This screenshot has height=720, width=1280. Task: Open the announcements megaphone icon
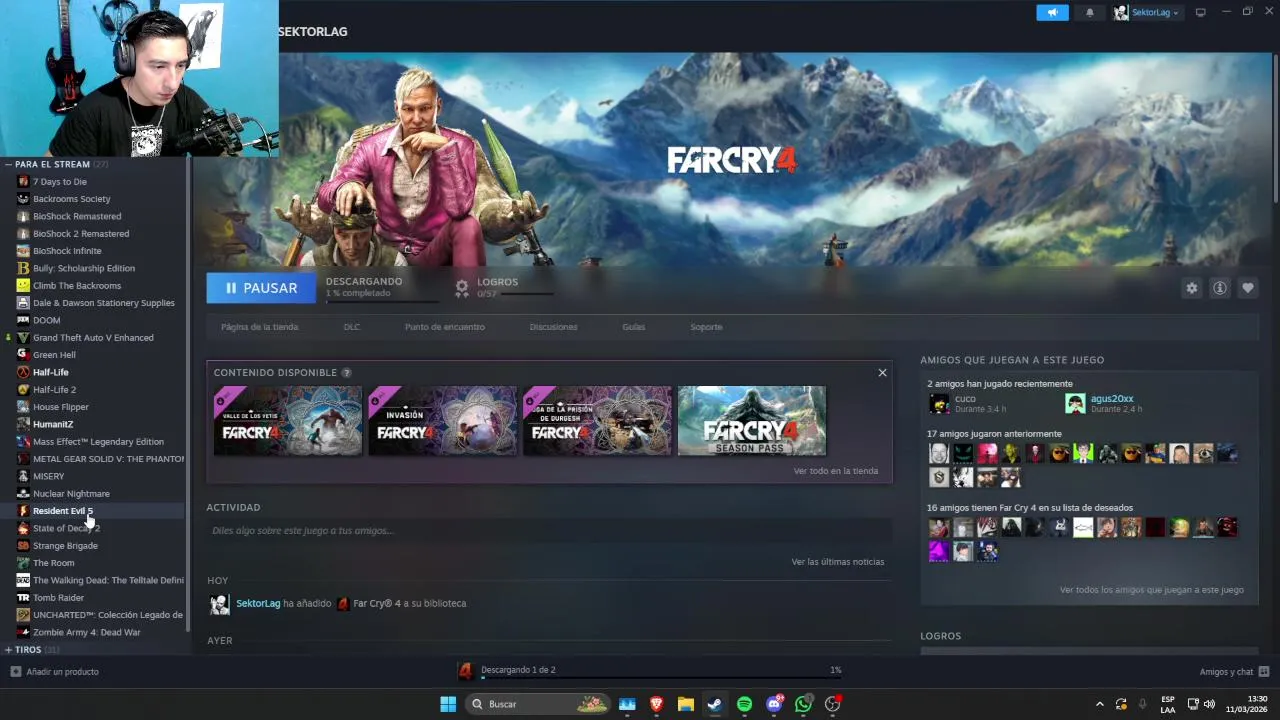coord(1052,12)
